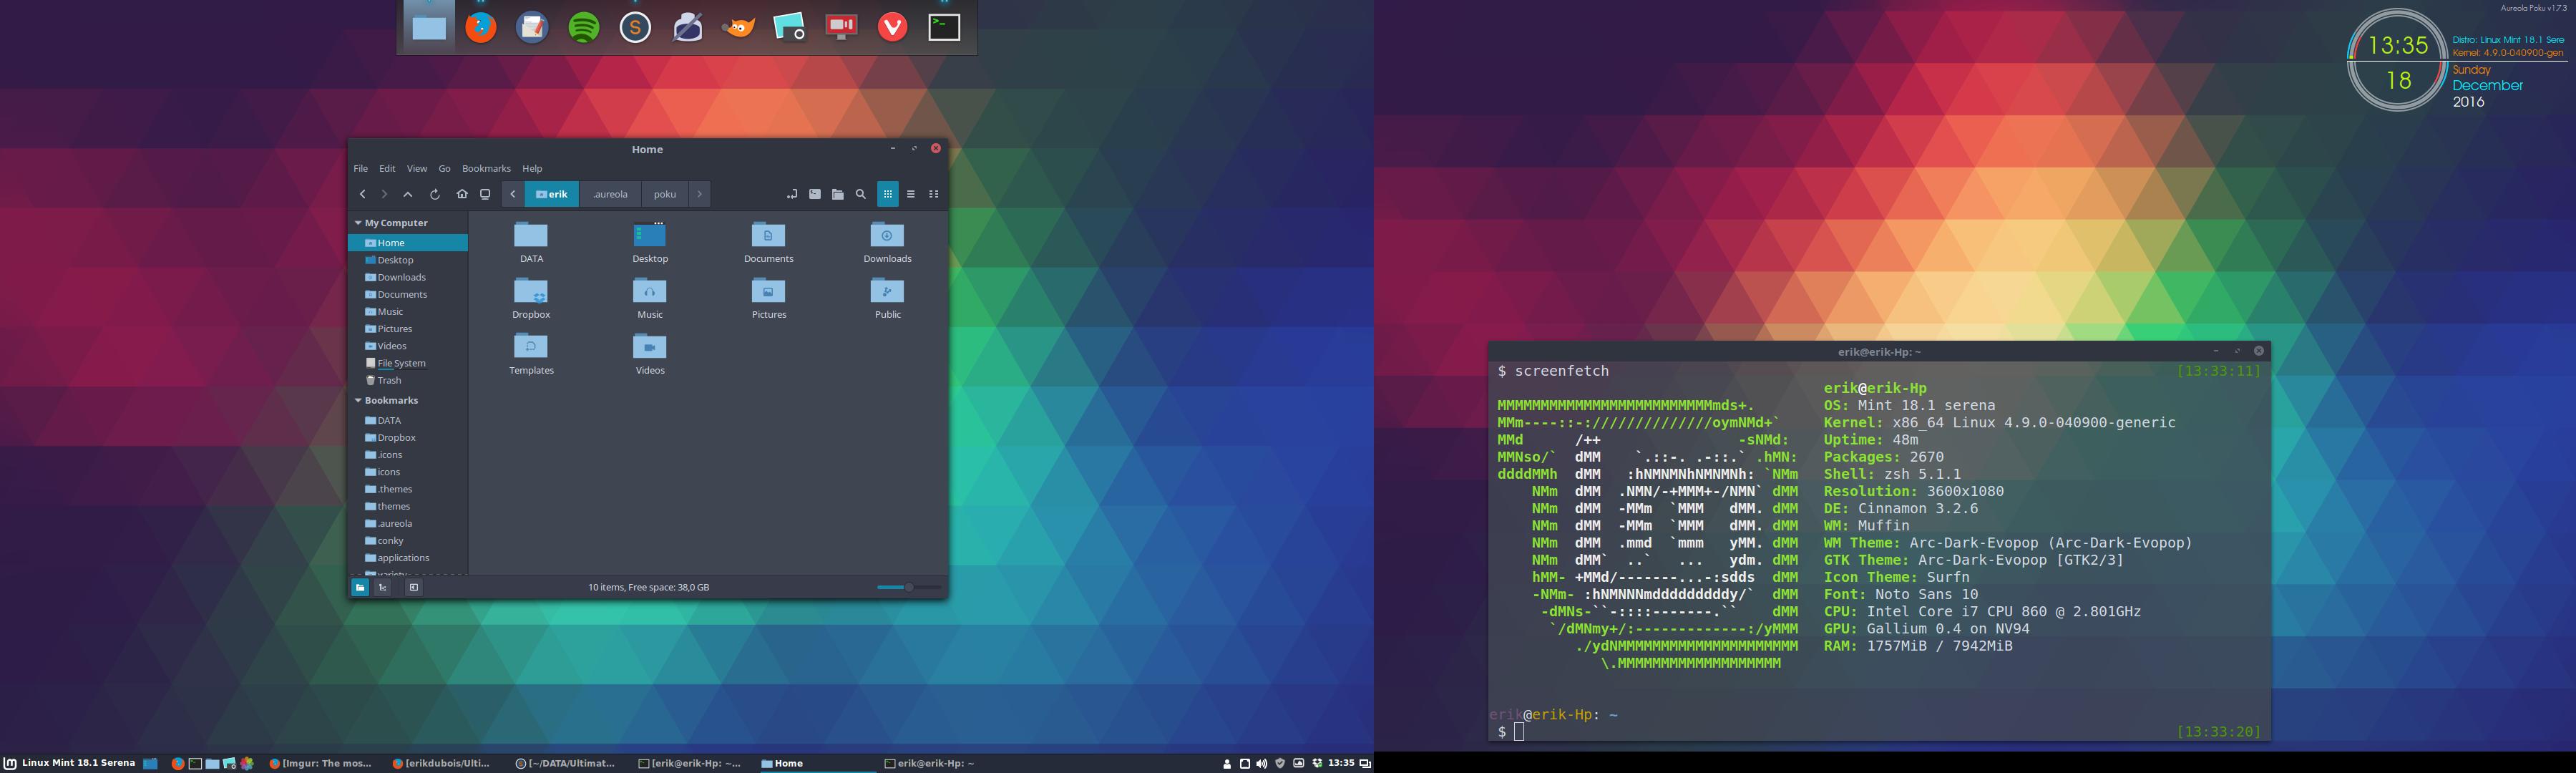The height and width of the screenshot is (773, 2576).
Task: Select the Music folder in main pane
Action: click(650, 298)
